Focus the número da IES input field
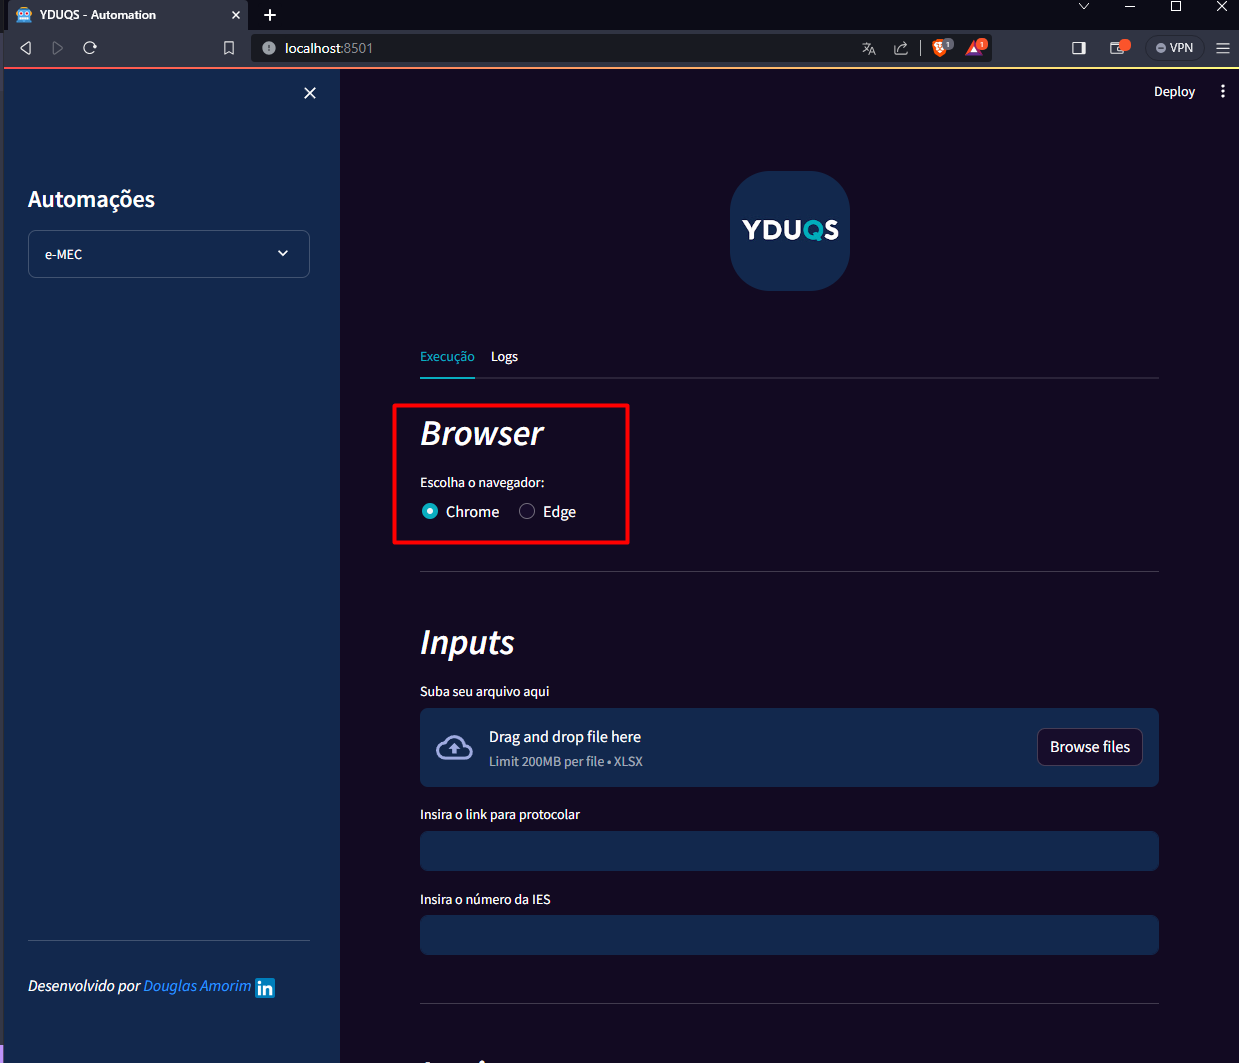Viewport: 1239px width, 1063px height. click(789, 935)
